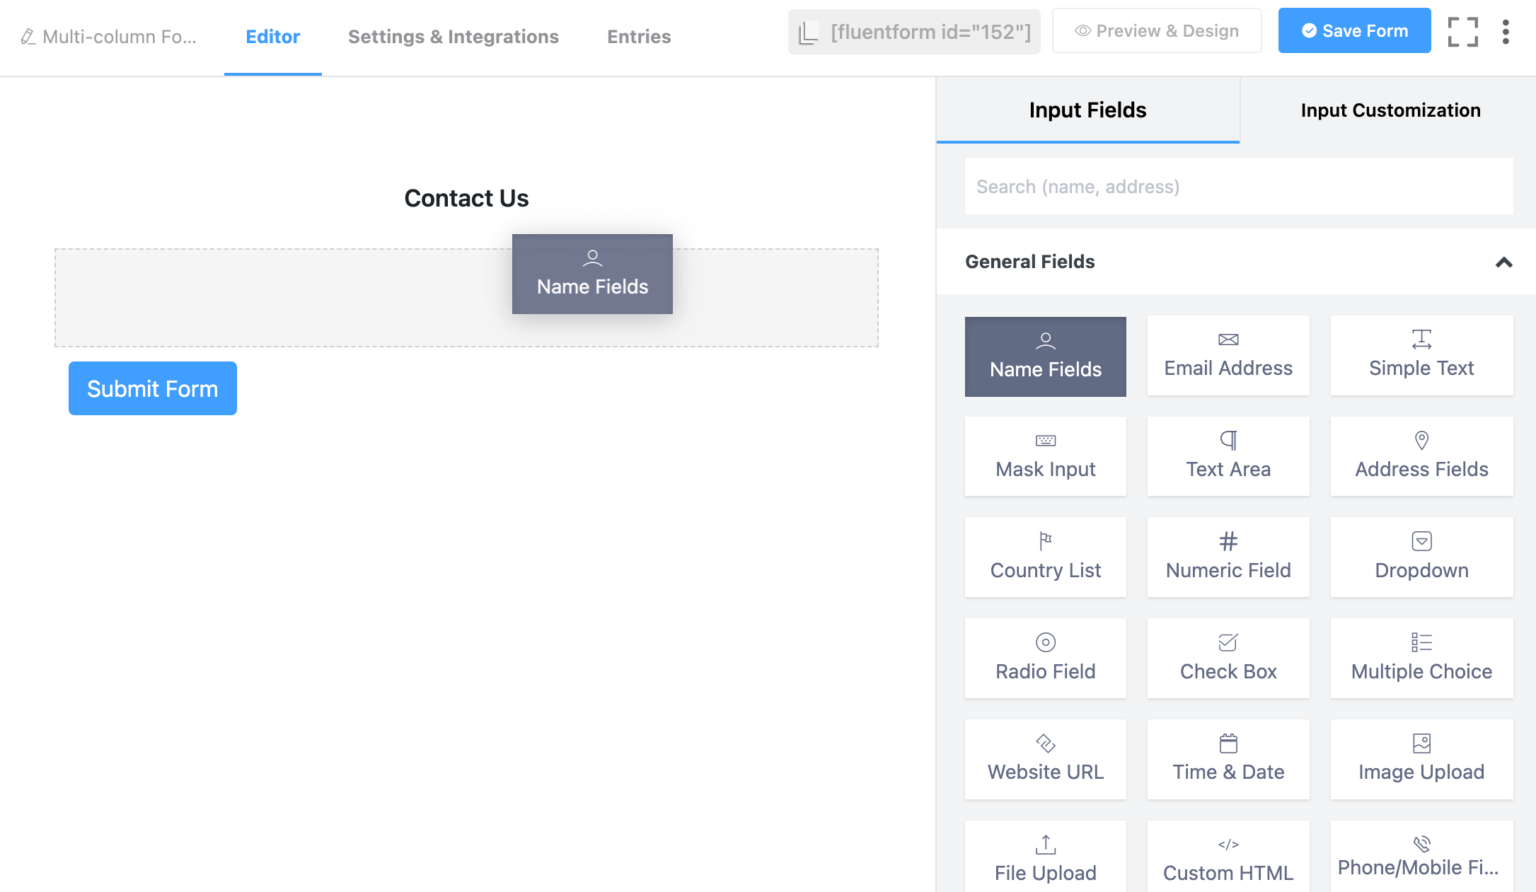Screen dimensions: 1536x892
Task: Add an Email Address field
Action: 1228,355
